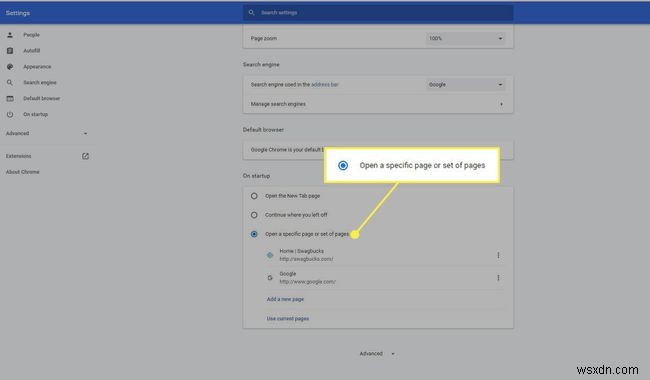Select Open a specific page radio button
The image size is (650, 380).
[x=254, y=234]
